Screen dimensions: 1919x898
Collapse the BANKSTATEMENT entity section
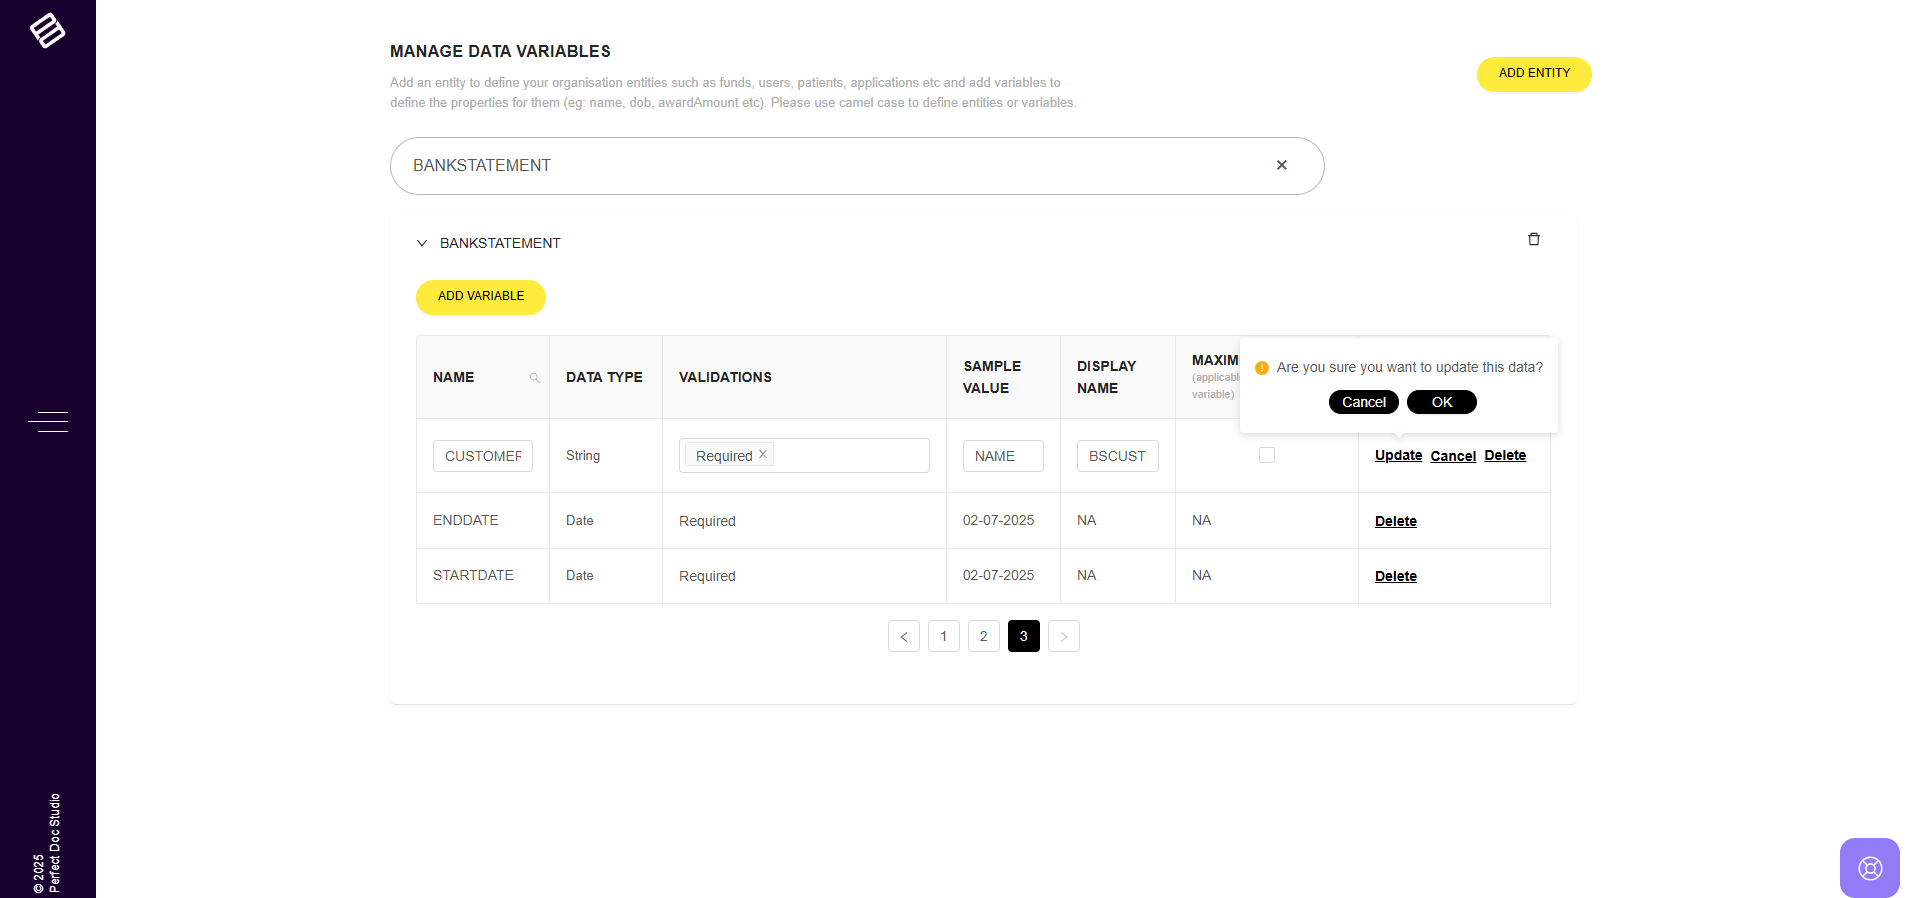(x=422, y=243)
